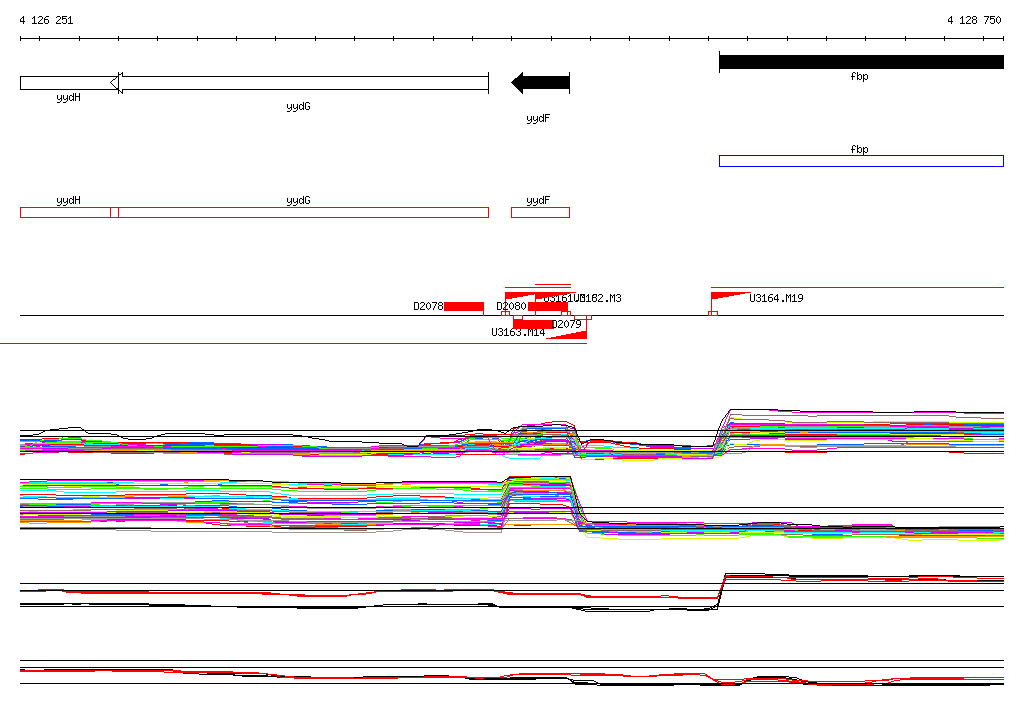Click the "U3163.M14" text label
The height and width of the screenshot is (714, 1024).
coord(519,333)
